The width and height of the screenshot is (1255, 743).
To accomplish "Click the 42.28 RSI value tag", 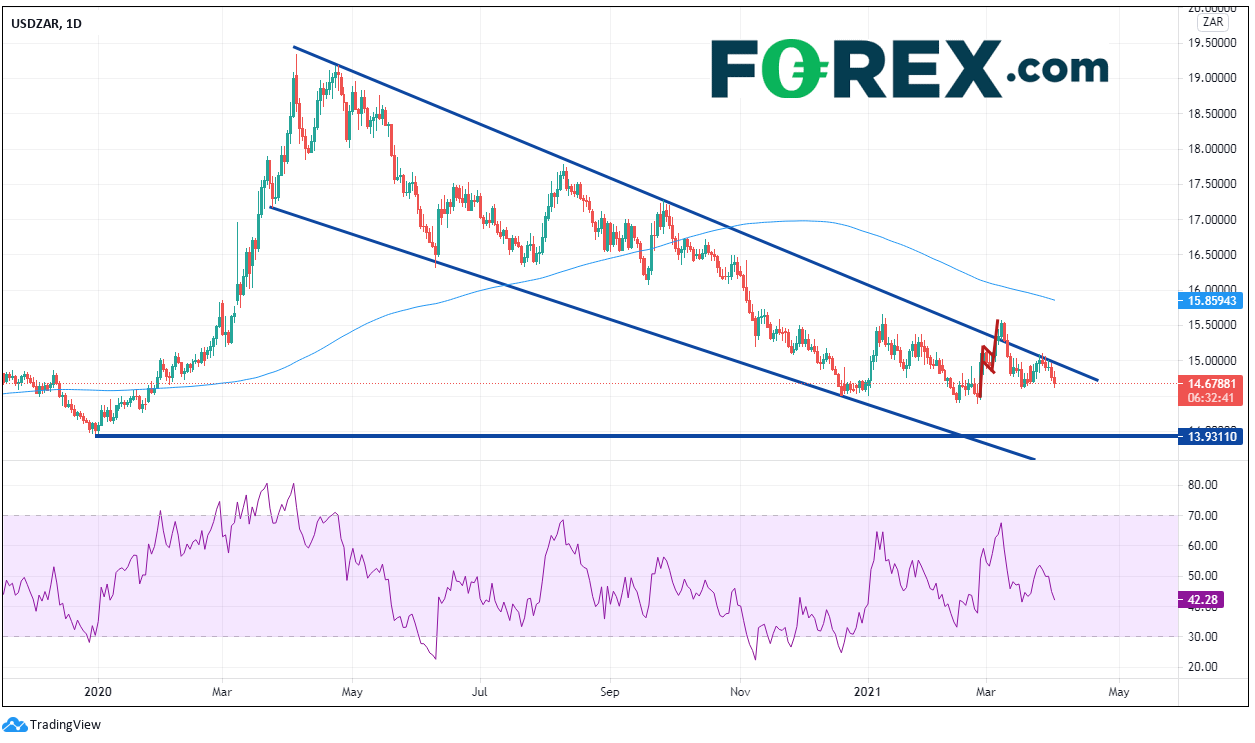I will (1199, 600).
